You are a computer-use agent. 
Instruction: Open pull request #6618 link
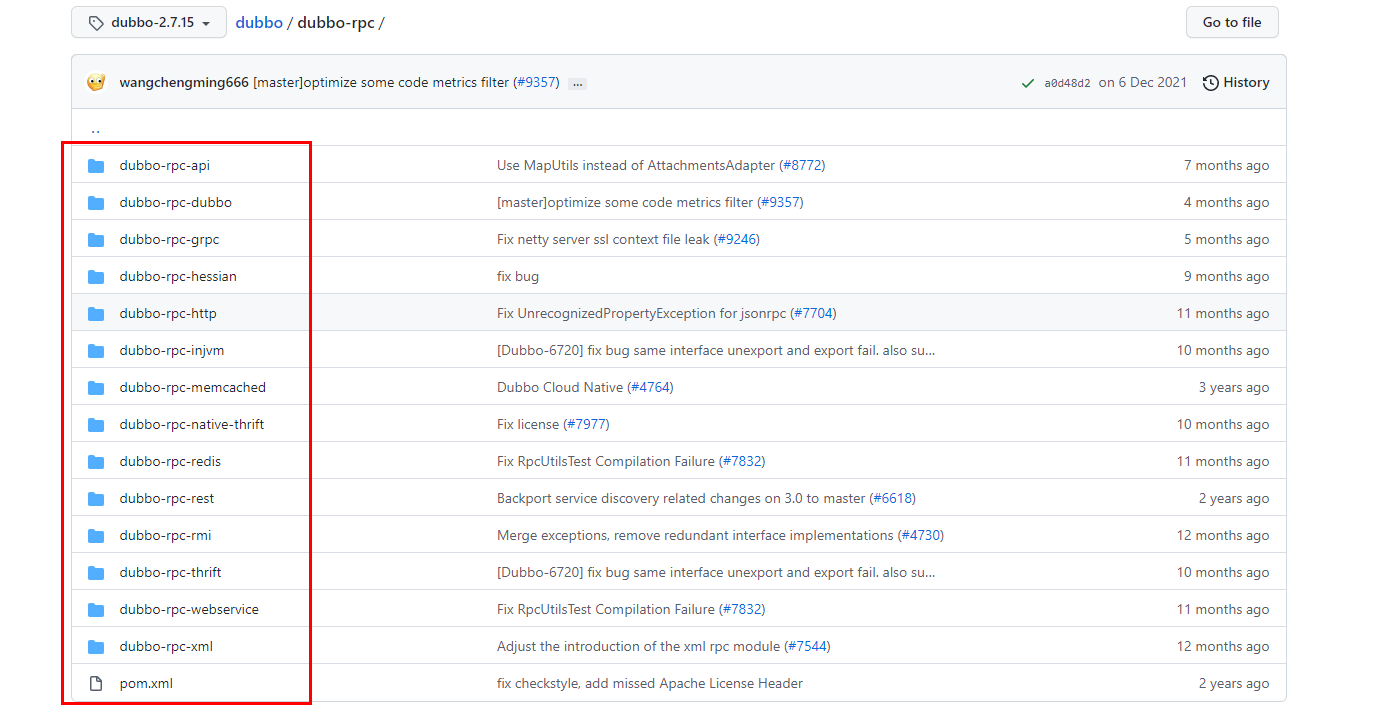892,498
